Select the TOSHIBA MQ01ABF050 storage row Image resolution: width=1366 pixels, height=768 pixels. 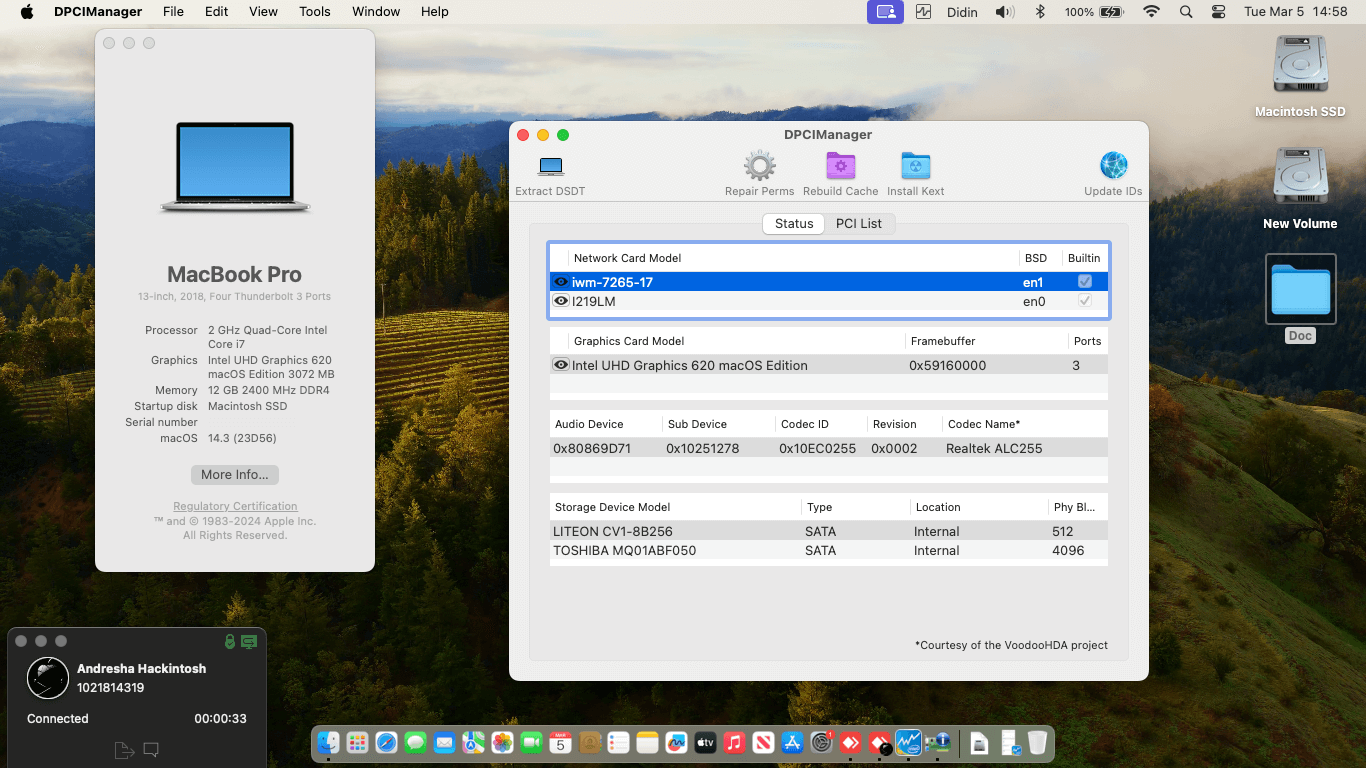point(829,550)
